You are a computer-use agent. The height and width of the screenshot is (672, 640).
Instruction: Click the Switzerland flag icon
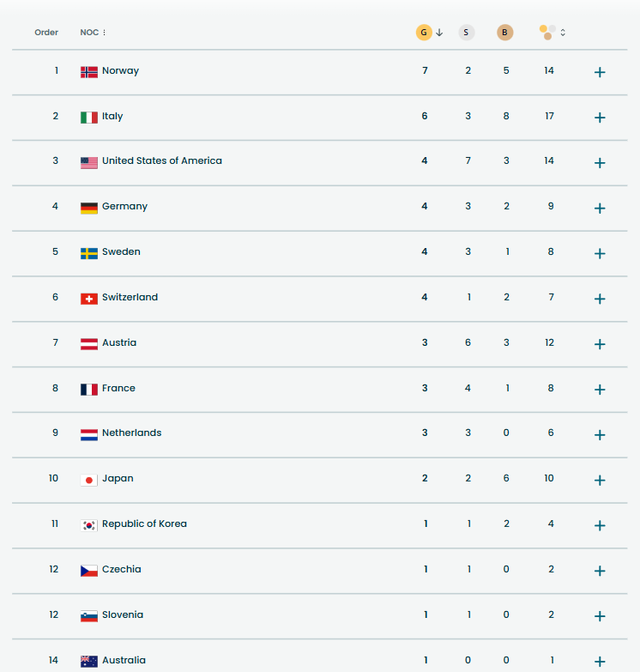(89, 298)
